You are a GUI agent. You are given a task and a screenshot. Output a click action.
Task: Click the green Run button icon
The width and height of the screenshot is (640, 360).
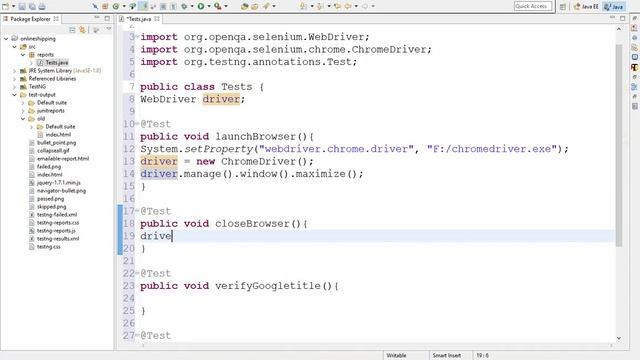click(201, 6)
